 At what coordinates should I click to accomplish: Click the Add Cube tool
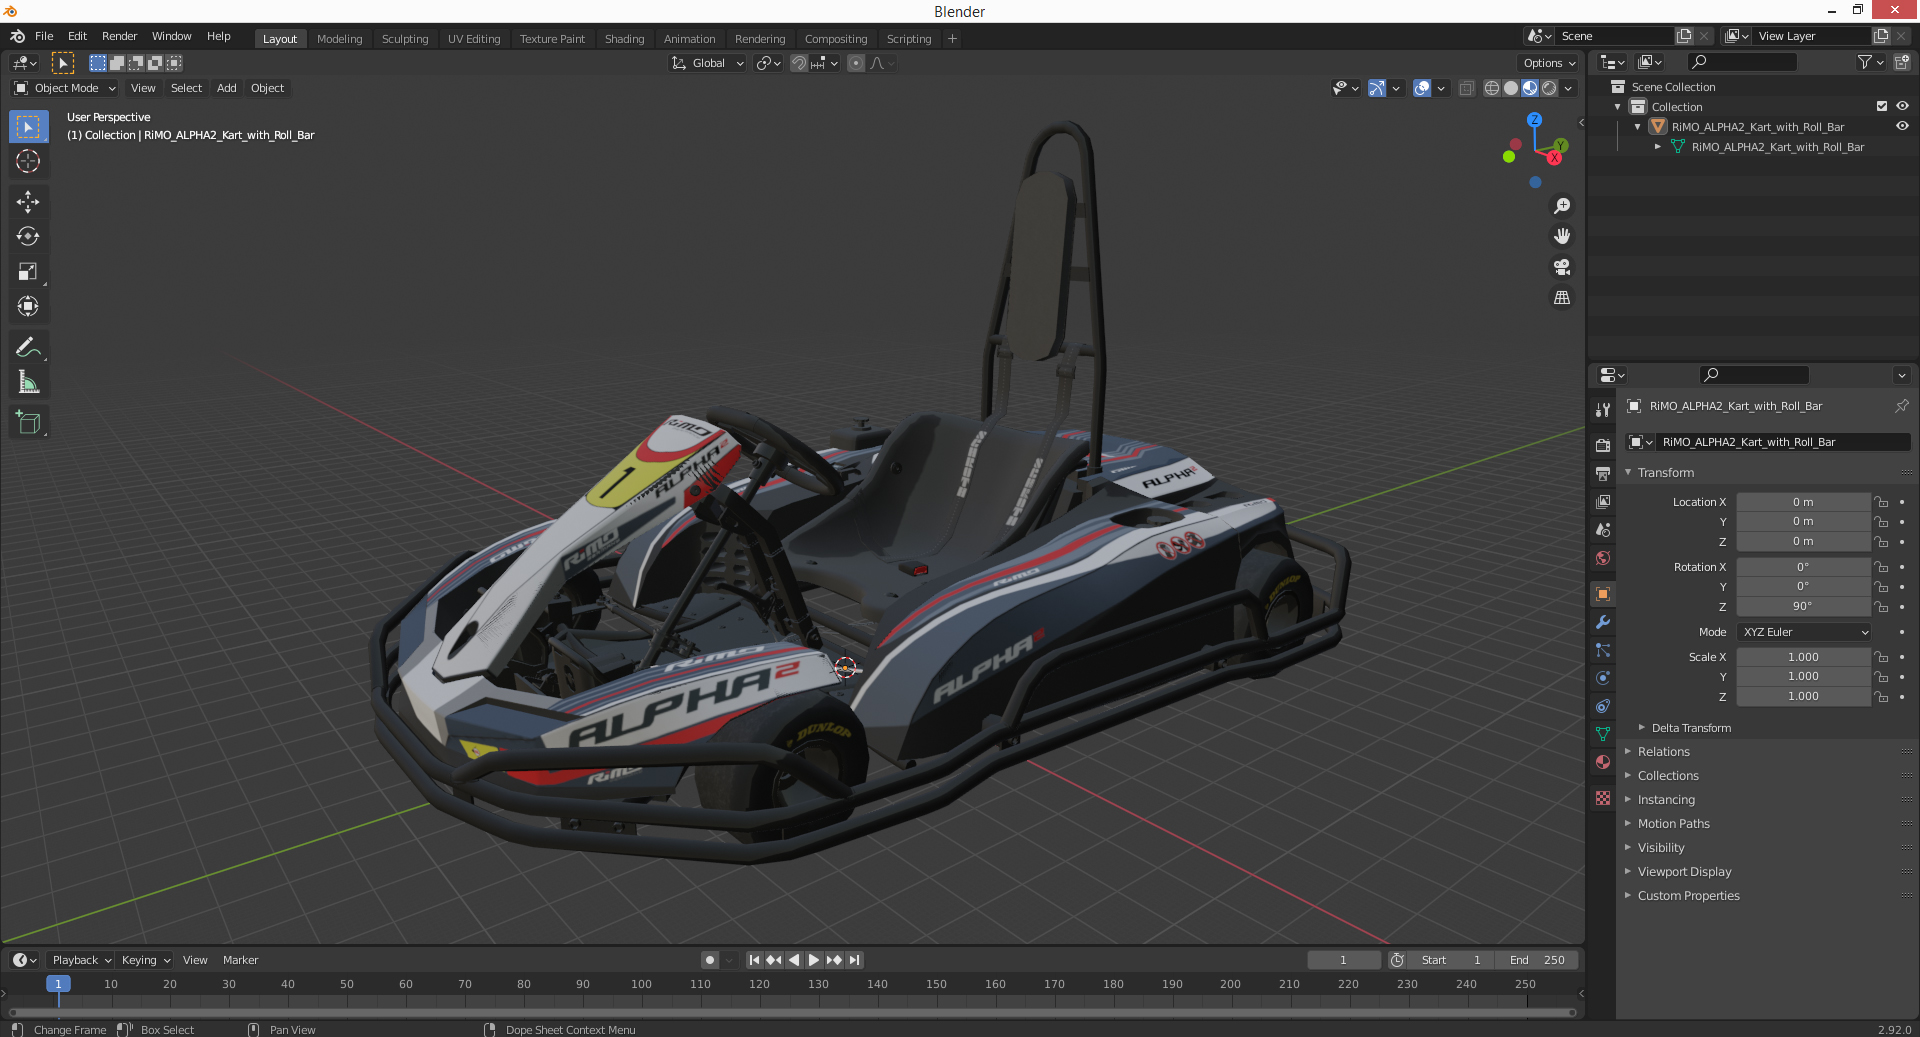[x=28, y=422]
